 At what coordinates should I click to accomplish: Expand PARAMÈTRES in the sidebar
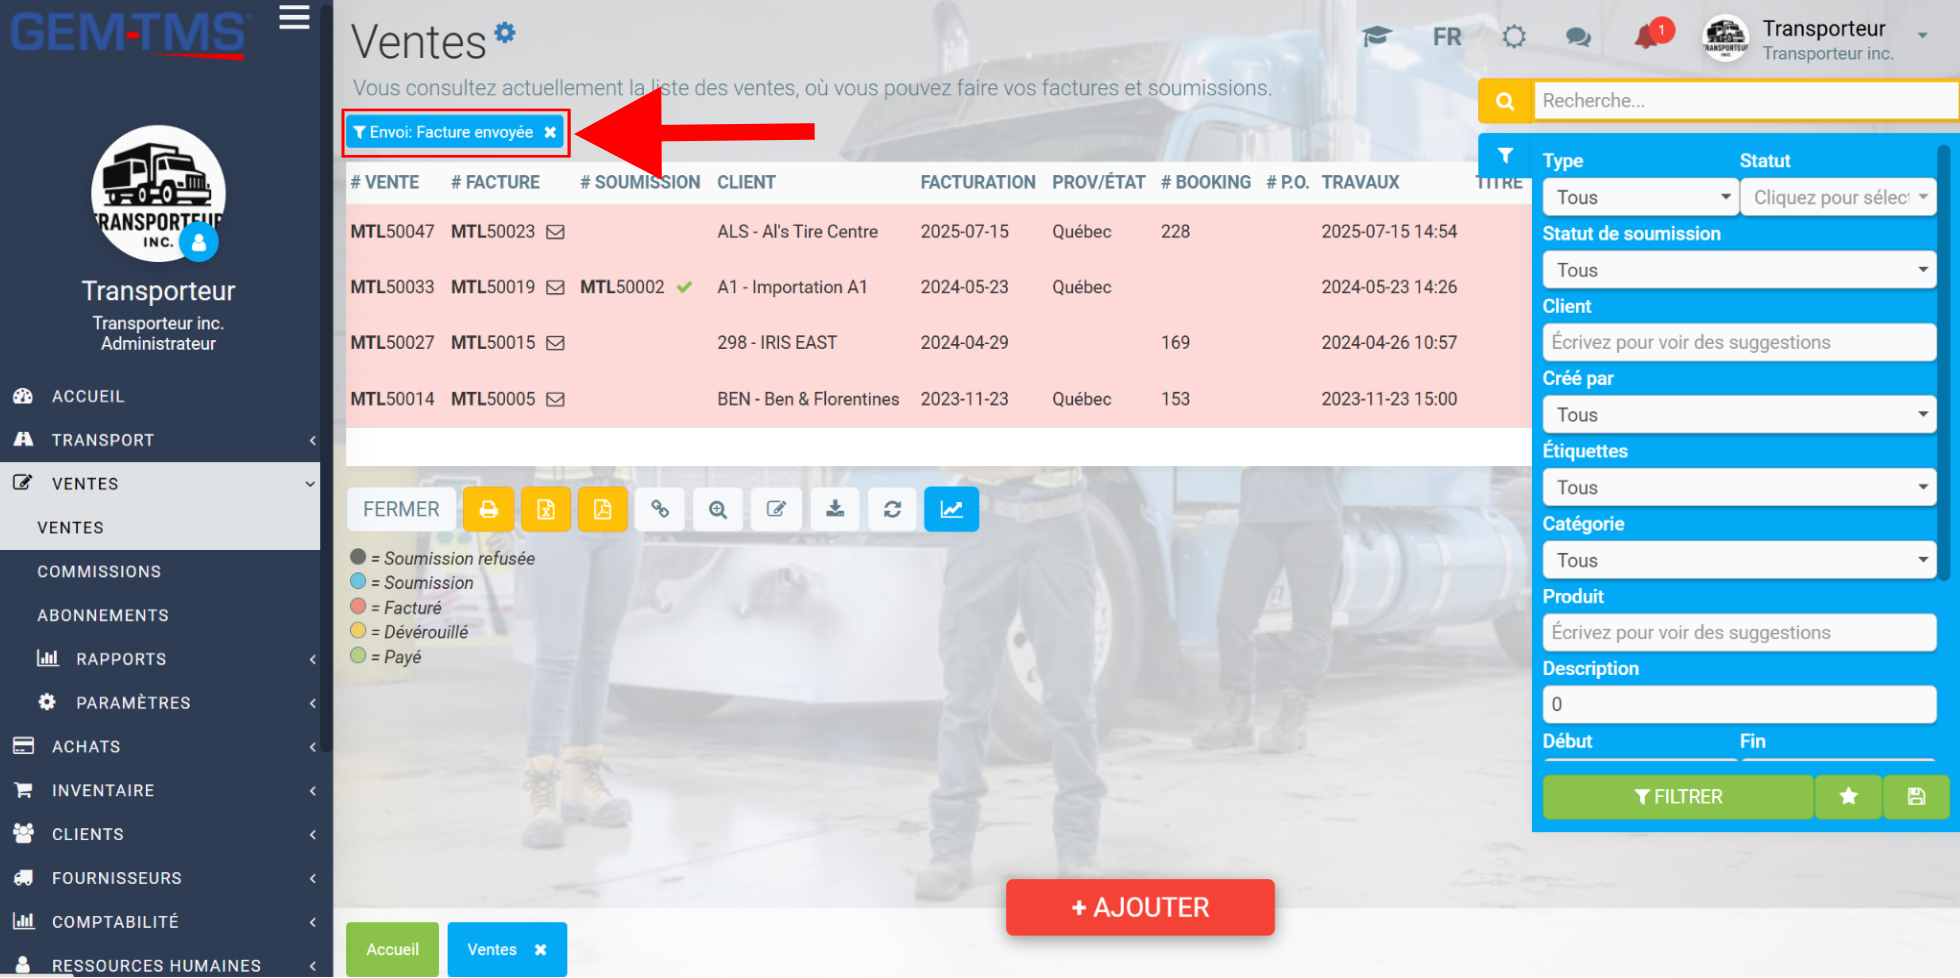[x=160, y=703]
